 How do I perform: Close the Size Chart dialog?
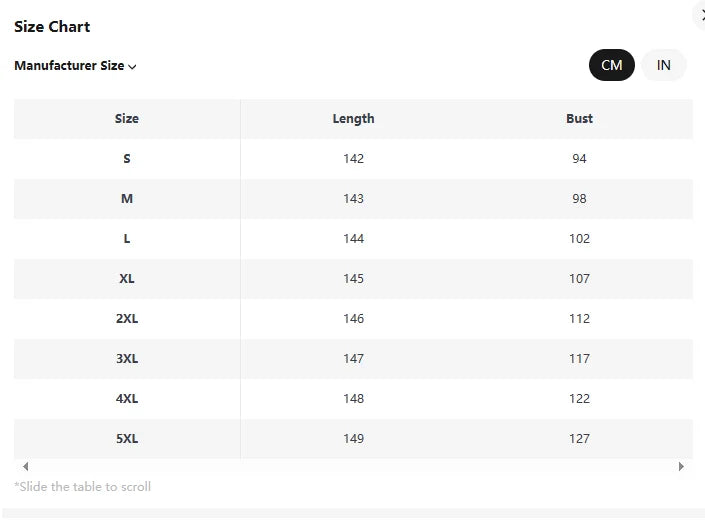point(701,14)
